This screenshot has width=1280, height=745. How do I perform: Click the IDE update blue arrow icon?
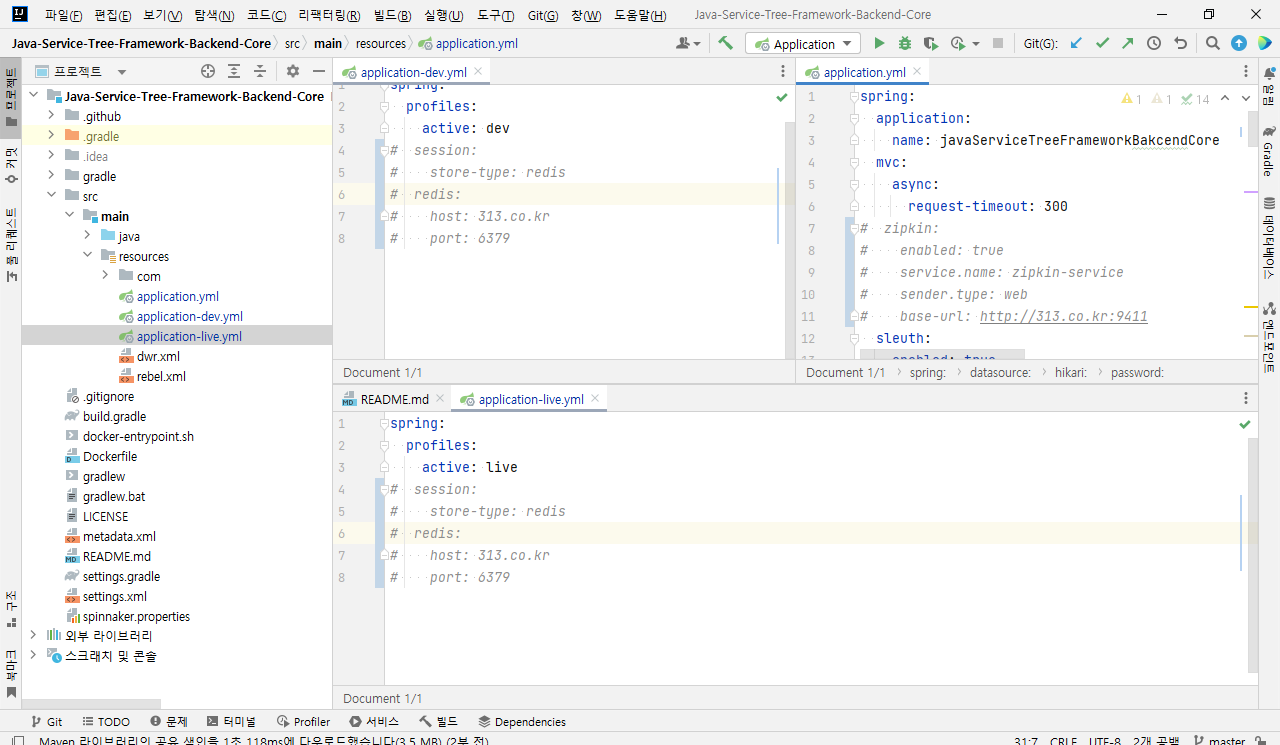[1239, 43]
